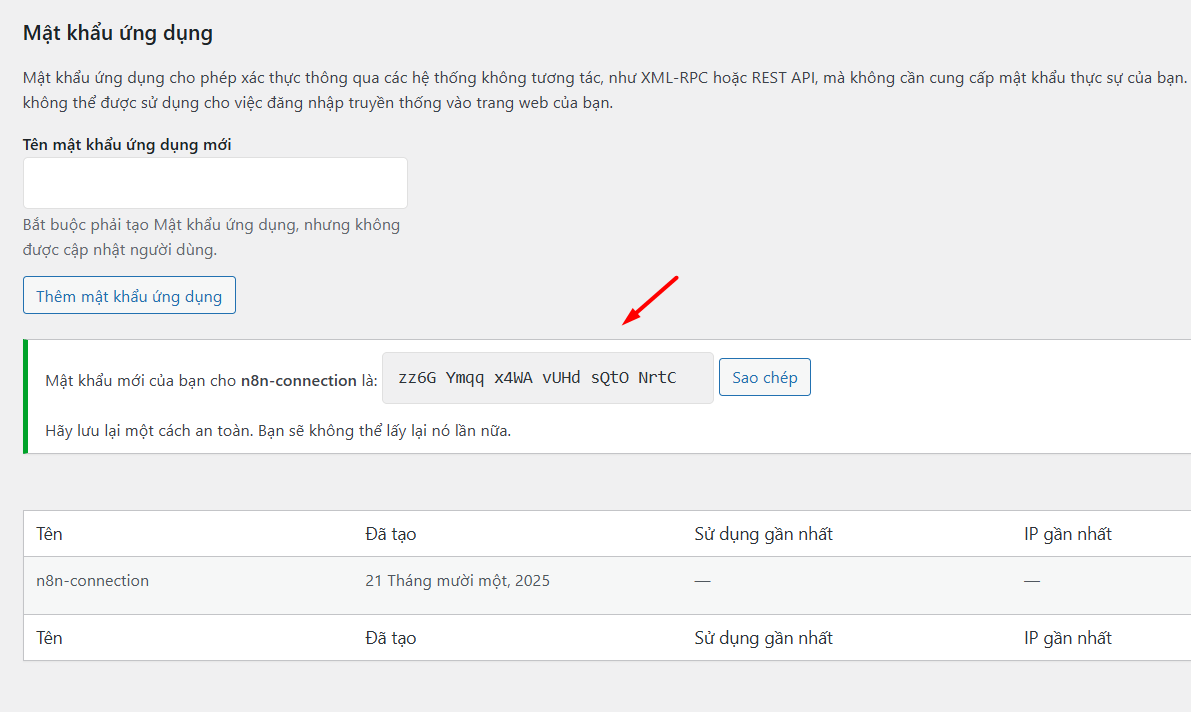Click the "IP gần nhất" column header

(x=1067, y=533)
